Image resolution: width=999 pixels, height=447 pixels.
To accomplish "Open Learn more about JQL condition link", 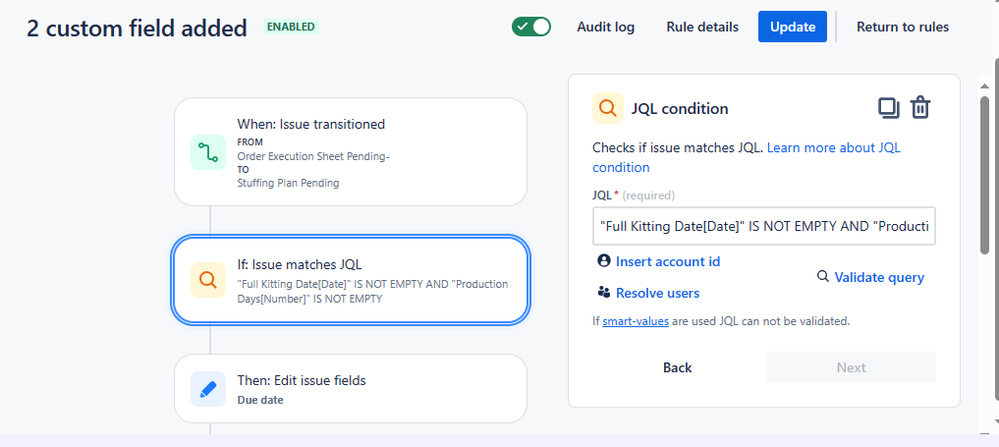I will point(746,157).
